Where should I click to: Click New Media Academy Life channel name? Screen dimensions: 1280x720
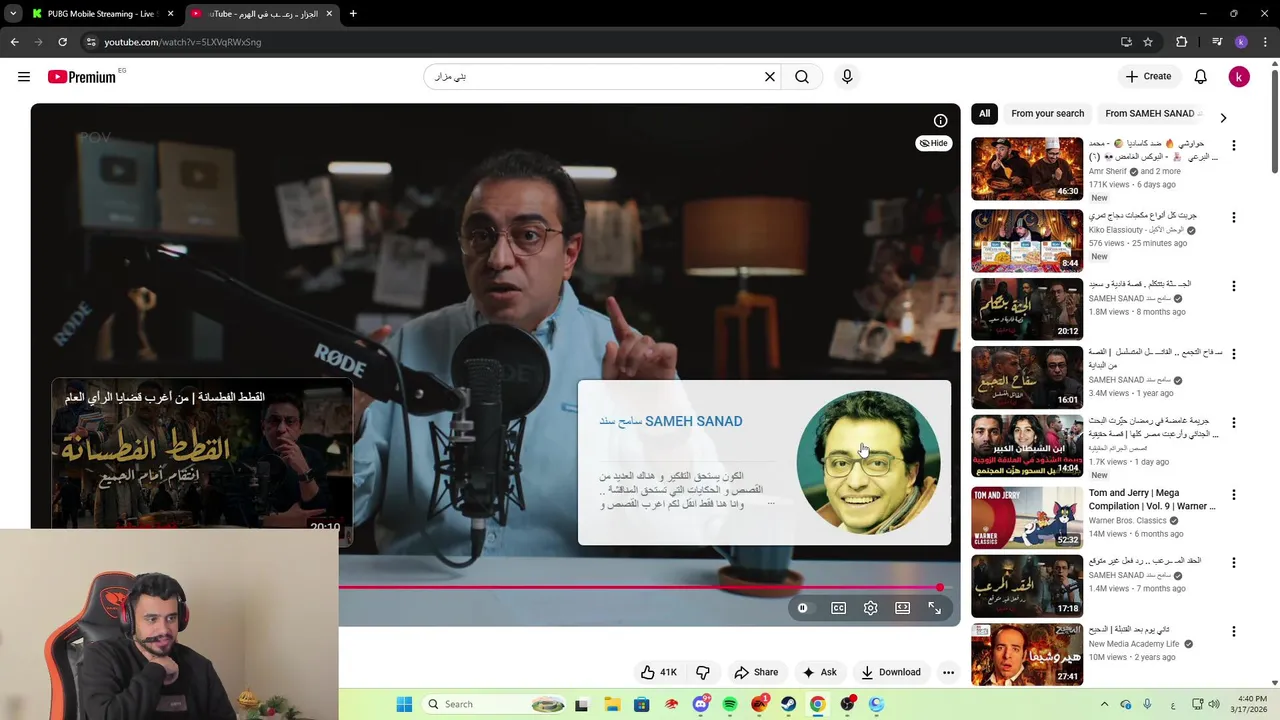[x=1135, y=644]
